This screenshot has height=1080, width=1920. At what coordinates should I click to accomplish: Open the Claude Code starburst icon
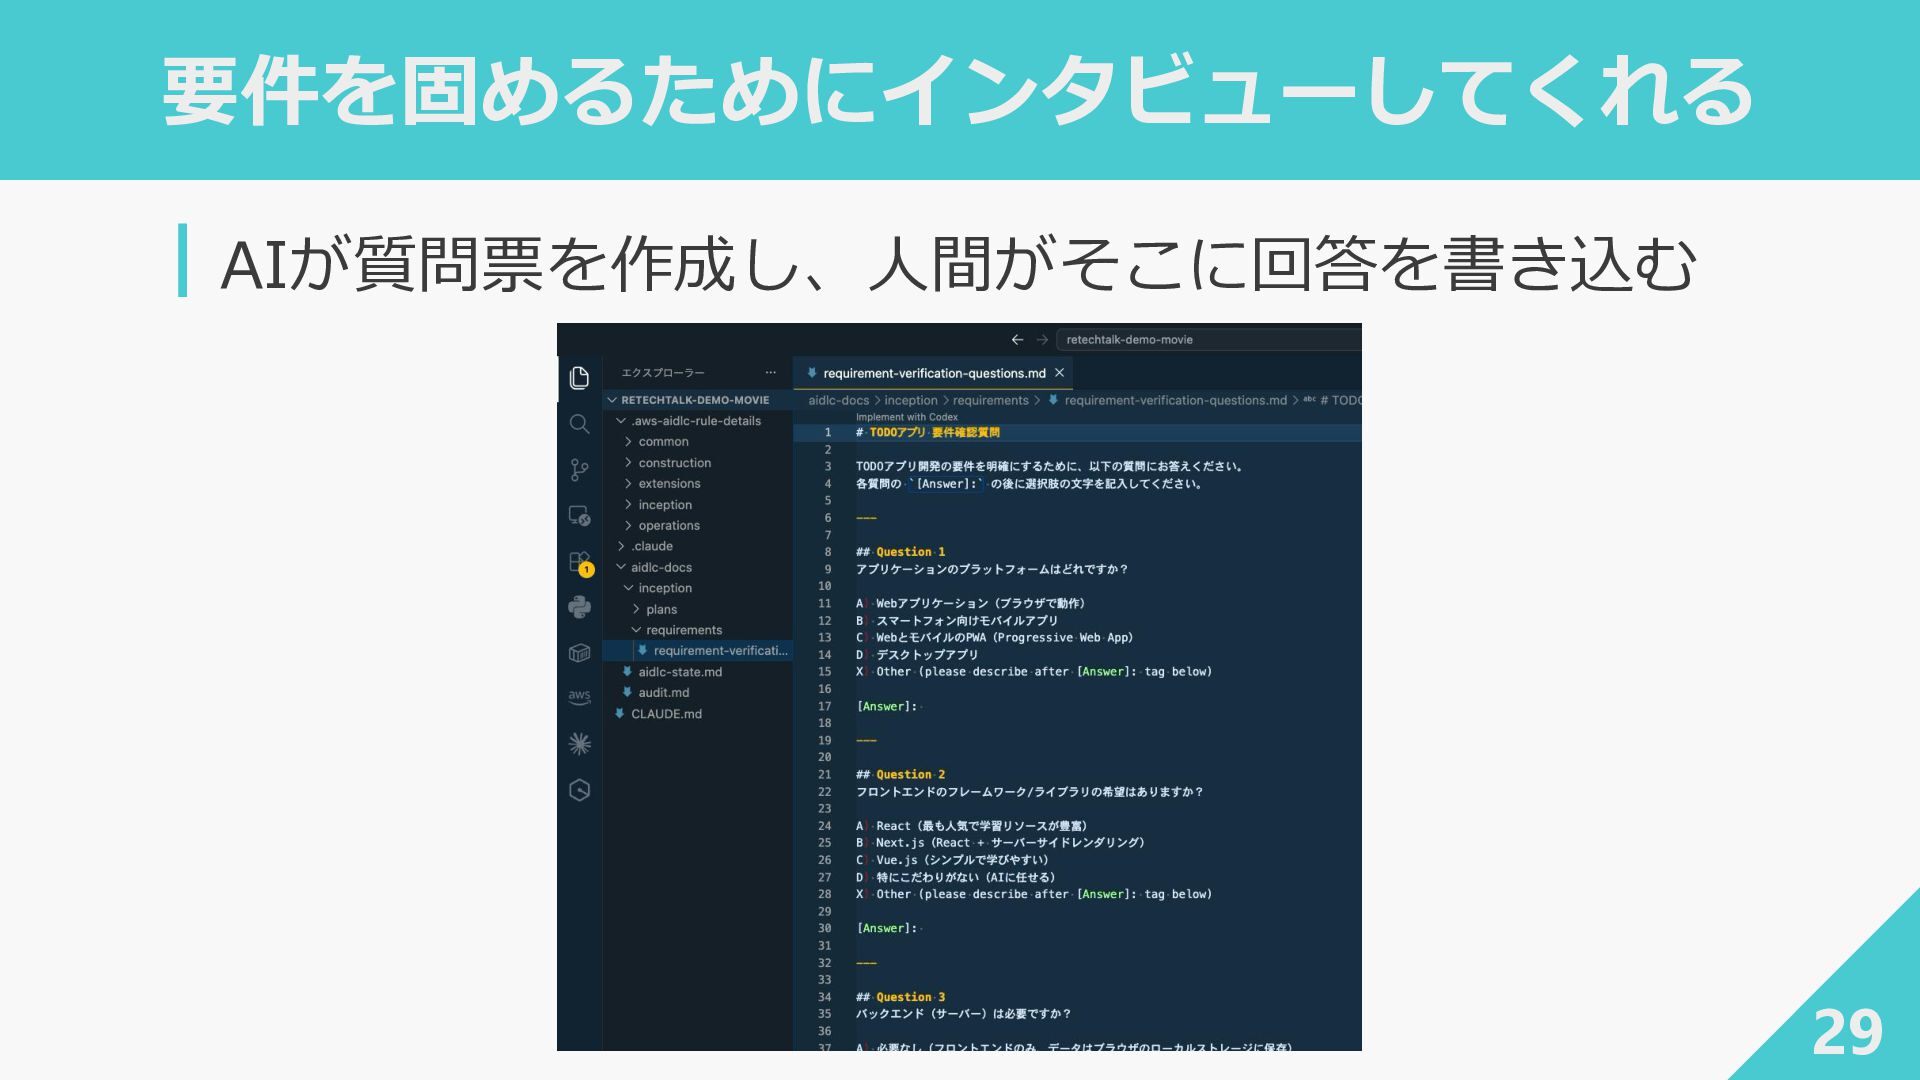pyautogui.click(x=579, y=744)
